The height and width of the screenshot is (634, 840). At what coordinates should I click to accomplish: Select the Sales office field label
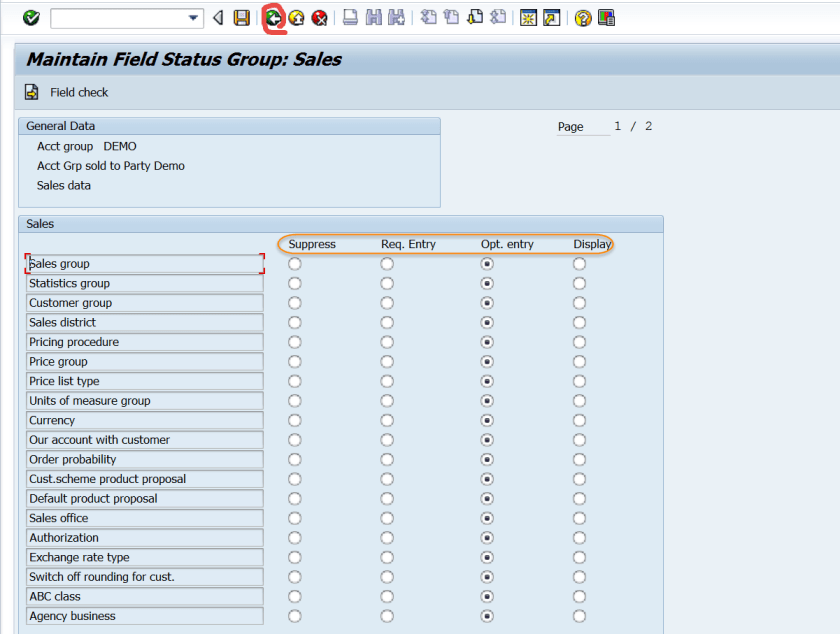145,518
